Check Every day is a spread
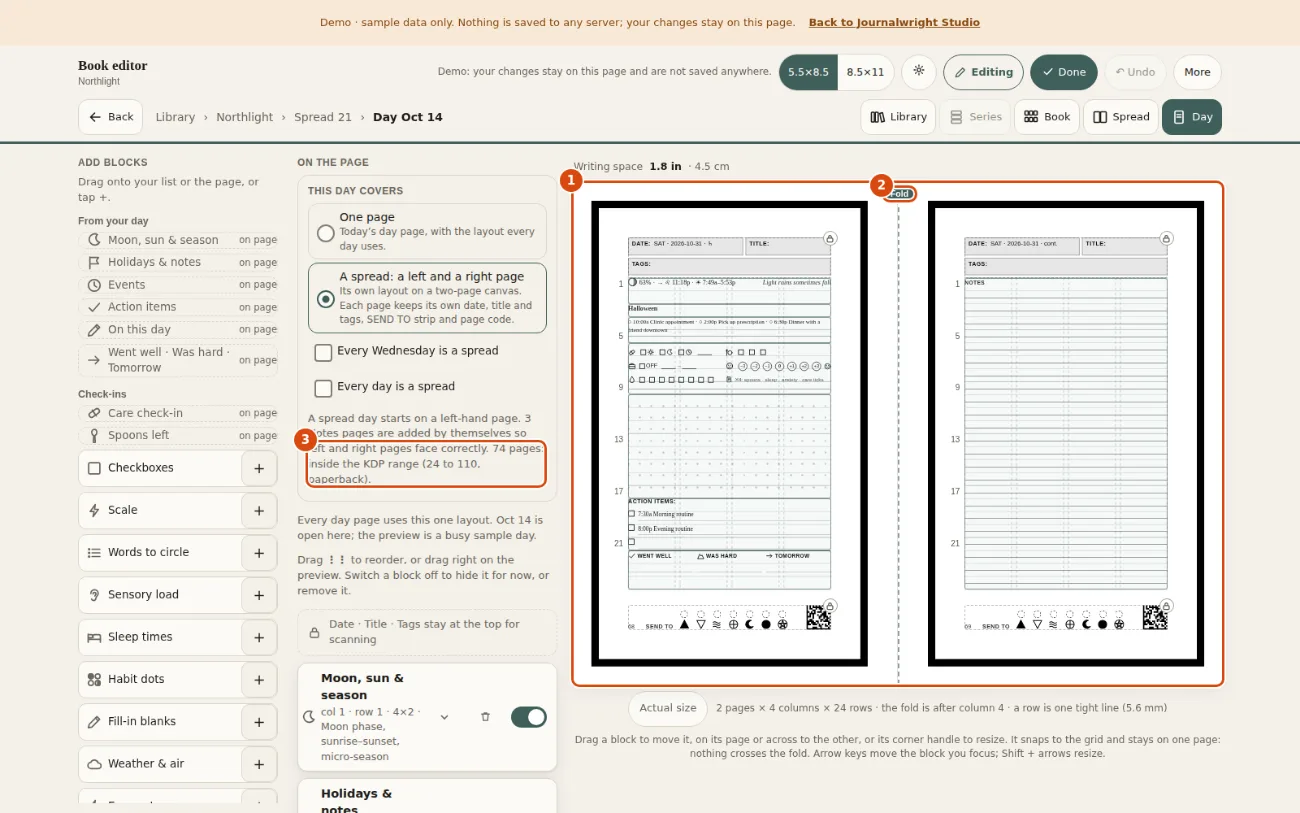 point(323,388)
